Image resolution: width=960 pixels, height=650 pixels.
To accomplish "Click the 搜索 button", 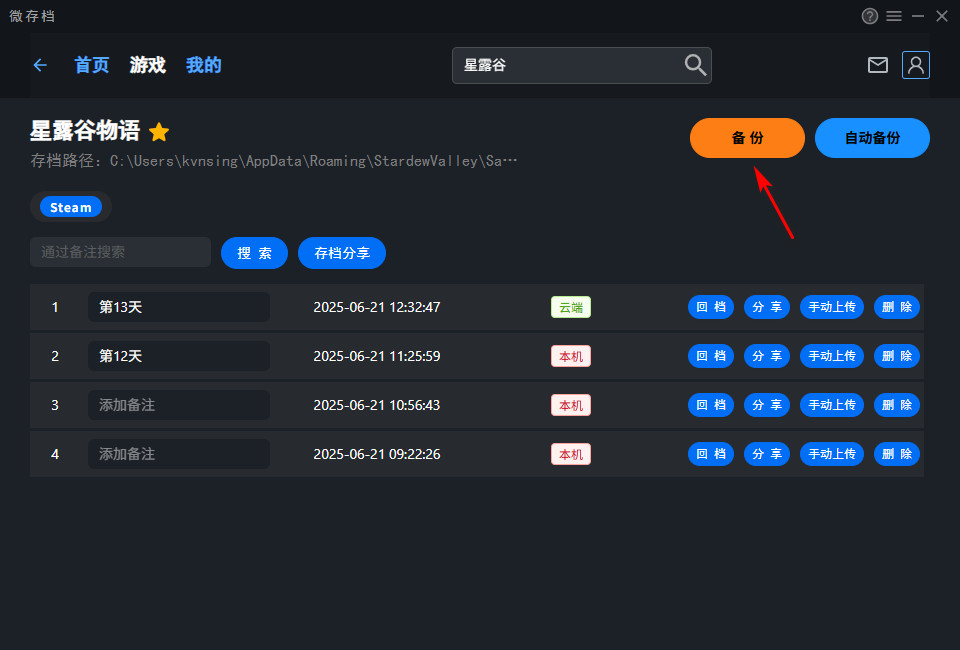I will pos(254,253).
